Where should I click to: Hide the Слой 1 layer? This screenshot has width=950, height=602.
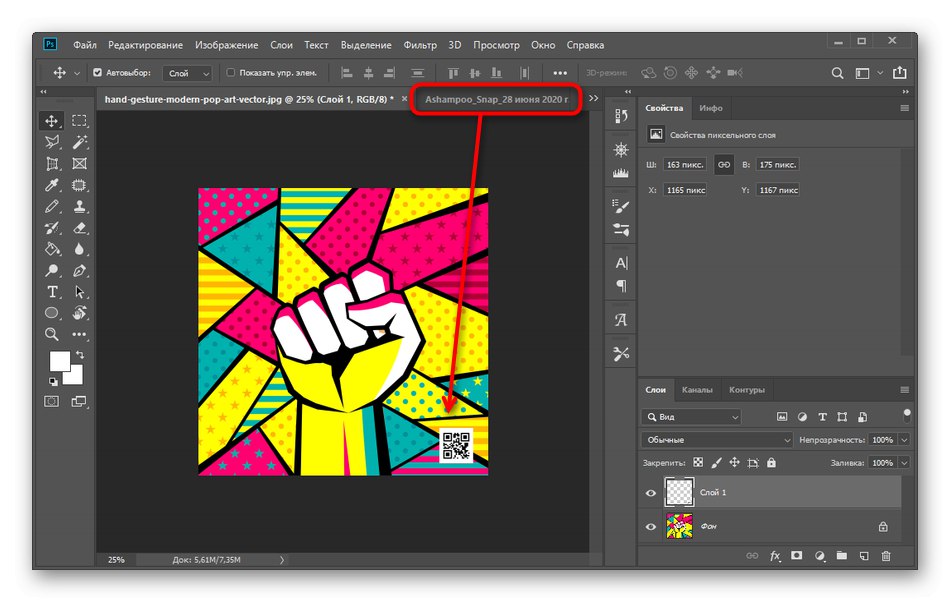650,493
